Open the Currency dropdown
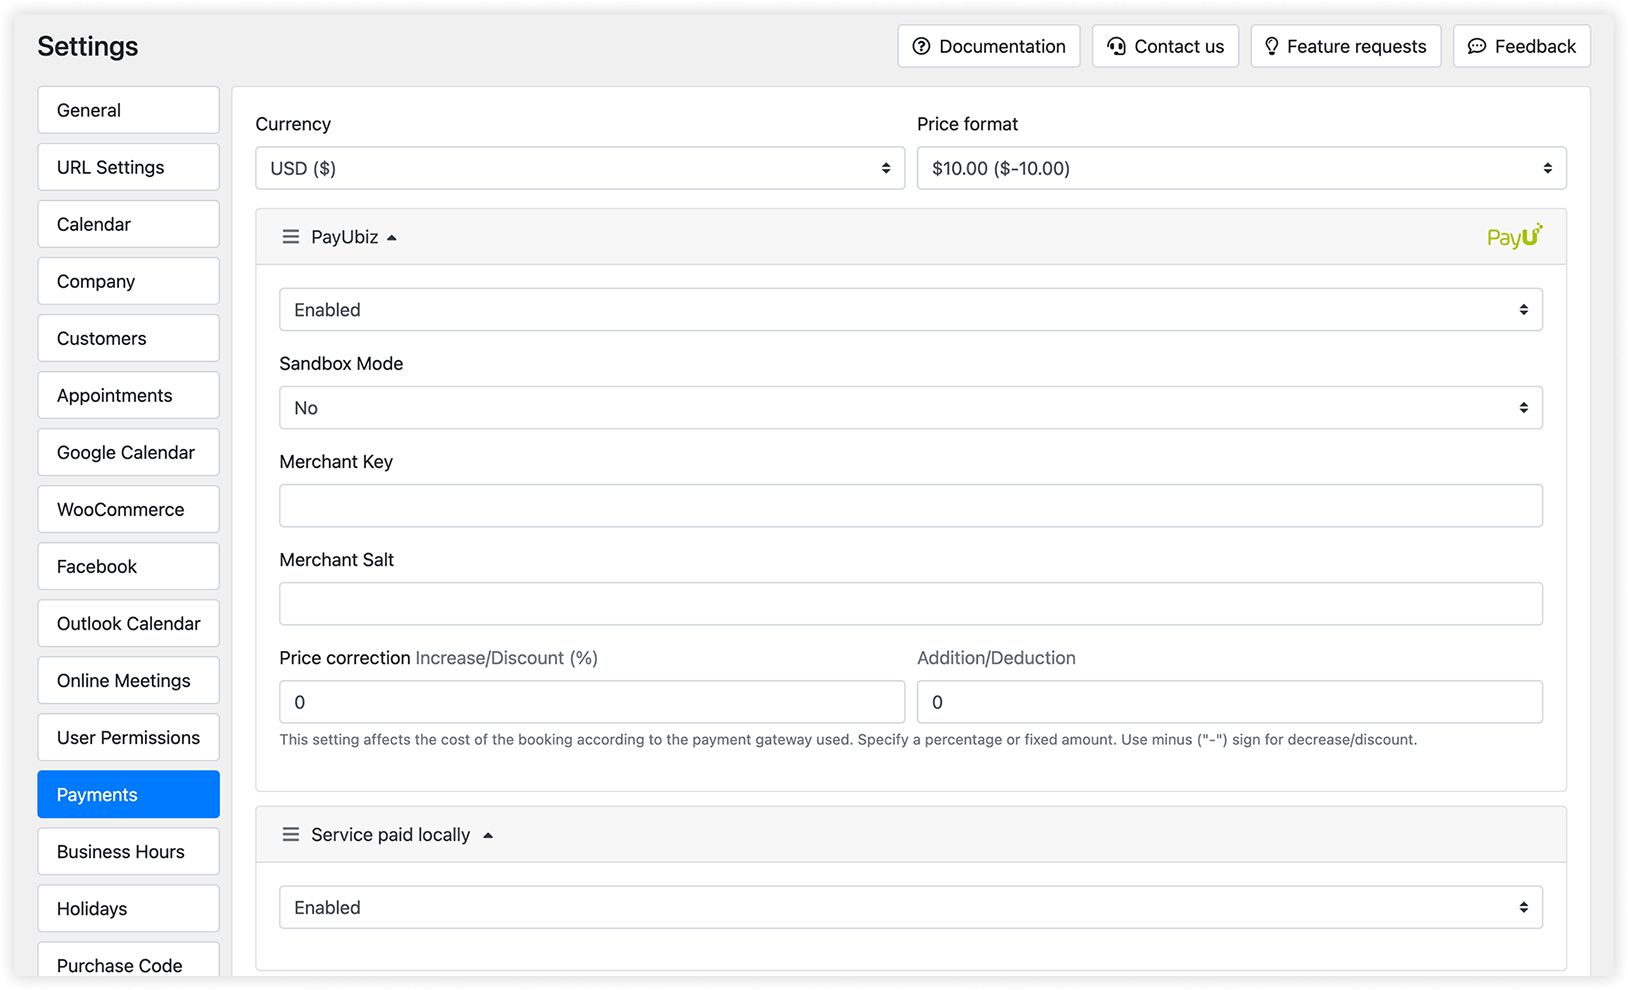Image resolution: width=1628 pixels, height=990 pixels. tap(580, 168)
